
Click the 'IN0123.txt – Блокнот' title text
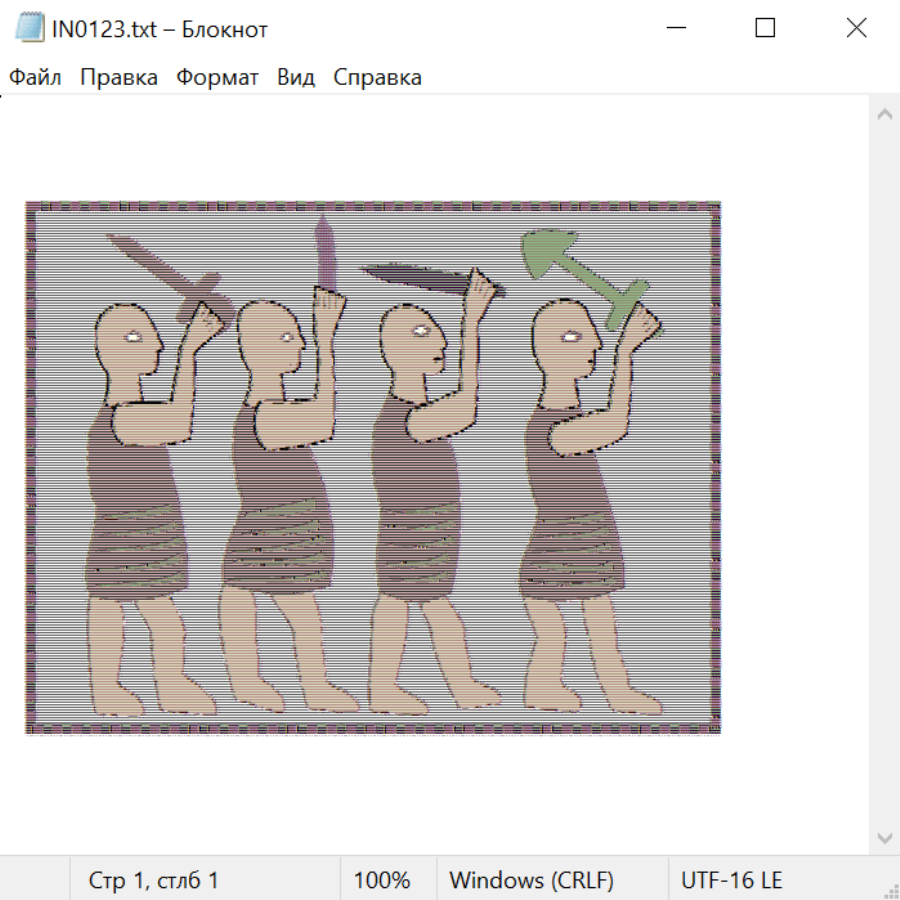click(x=160, y=29)
